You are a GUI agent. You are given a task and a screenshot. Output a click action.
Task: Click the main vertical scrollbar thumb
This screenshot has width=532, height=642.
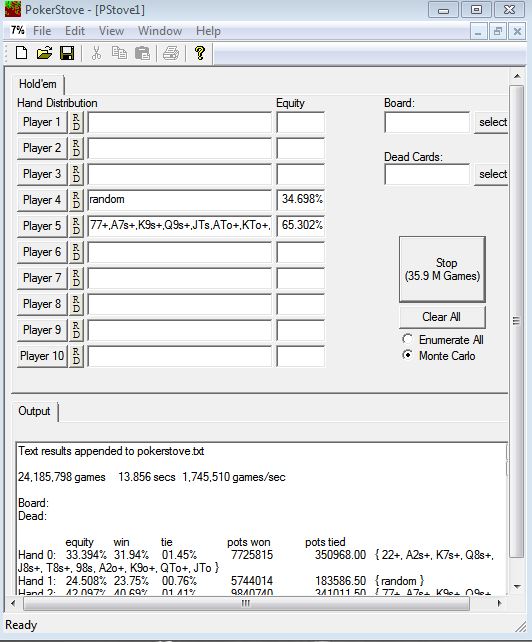pyautogui.click(x=517, y=321)
